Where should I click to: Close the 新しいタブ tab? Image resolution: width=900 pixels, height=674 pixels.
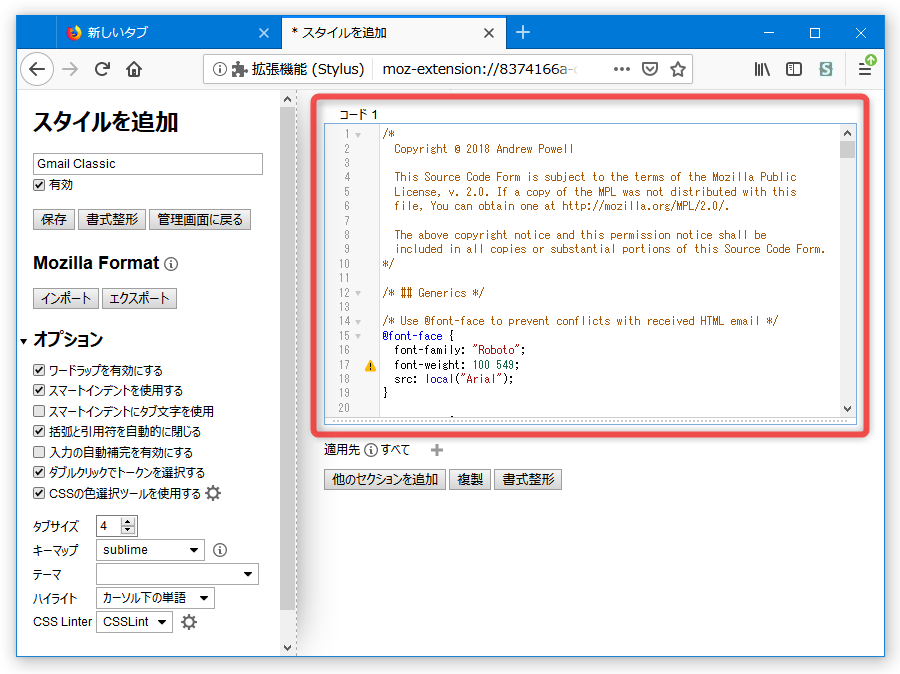(x=264, y=33)
